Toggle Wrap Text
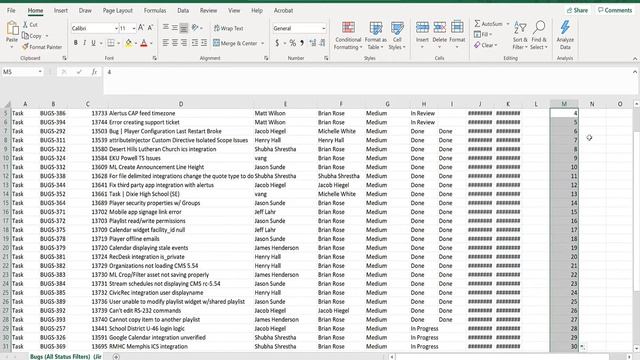640x360 pixels. [229, 28]
